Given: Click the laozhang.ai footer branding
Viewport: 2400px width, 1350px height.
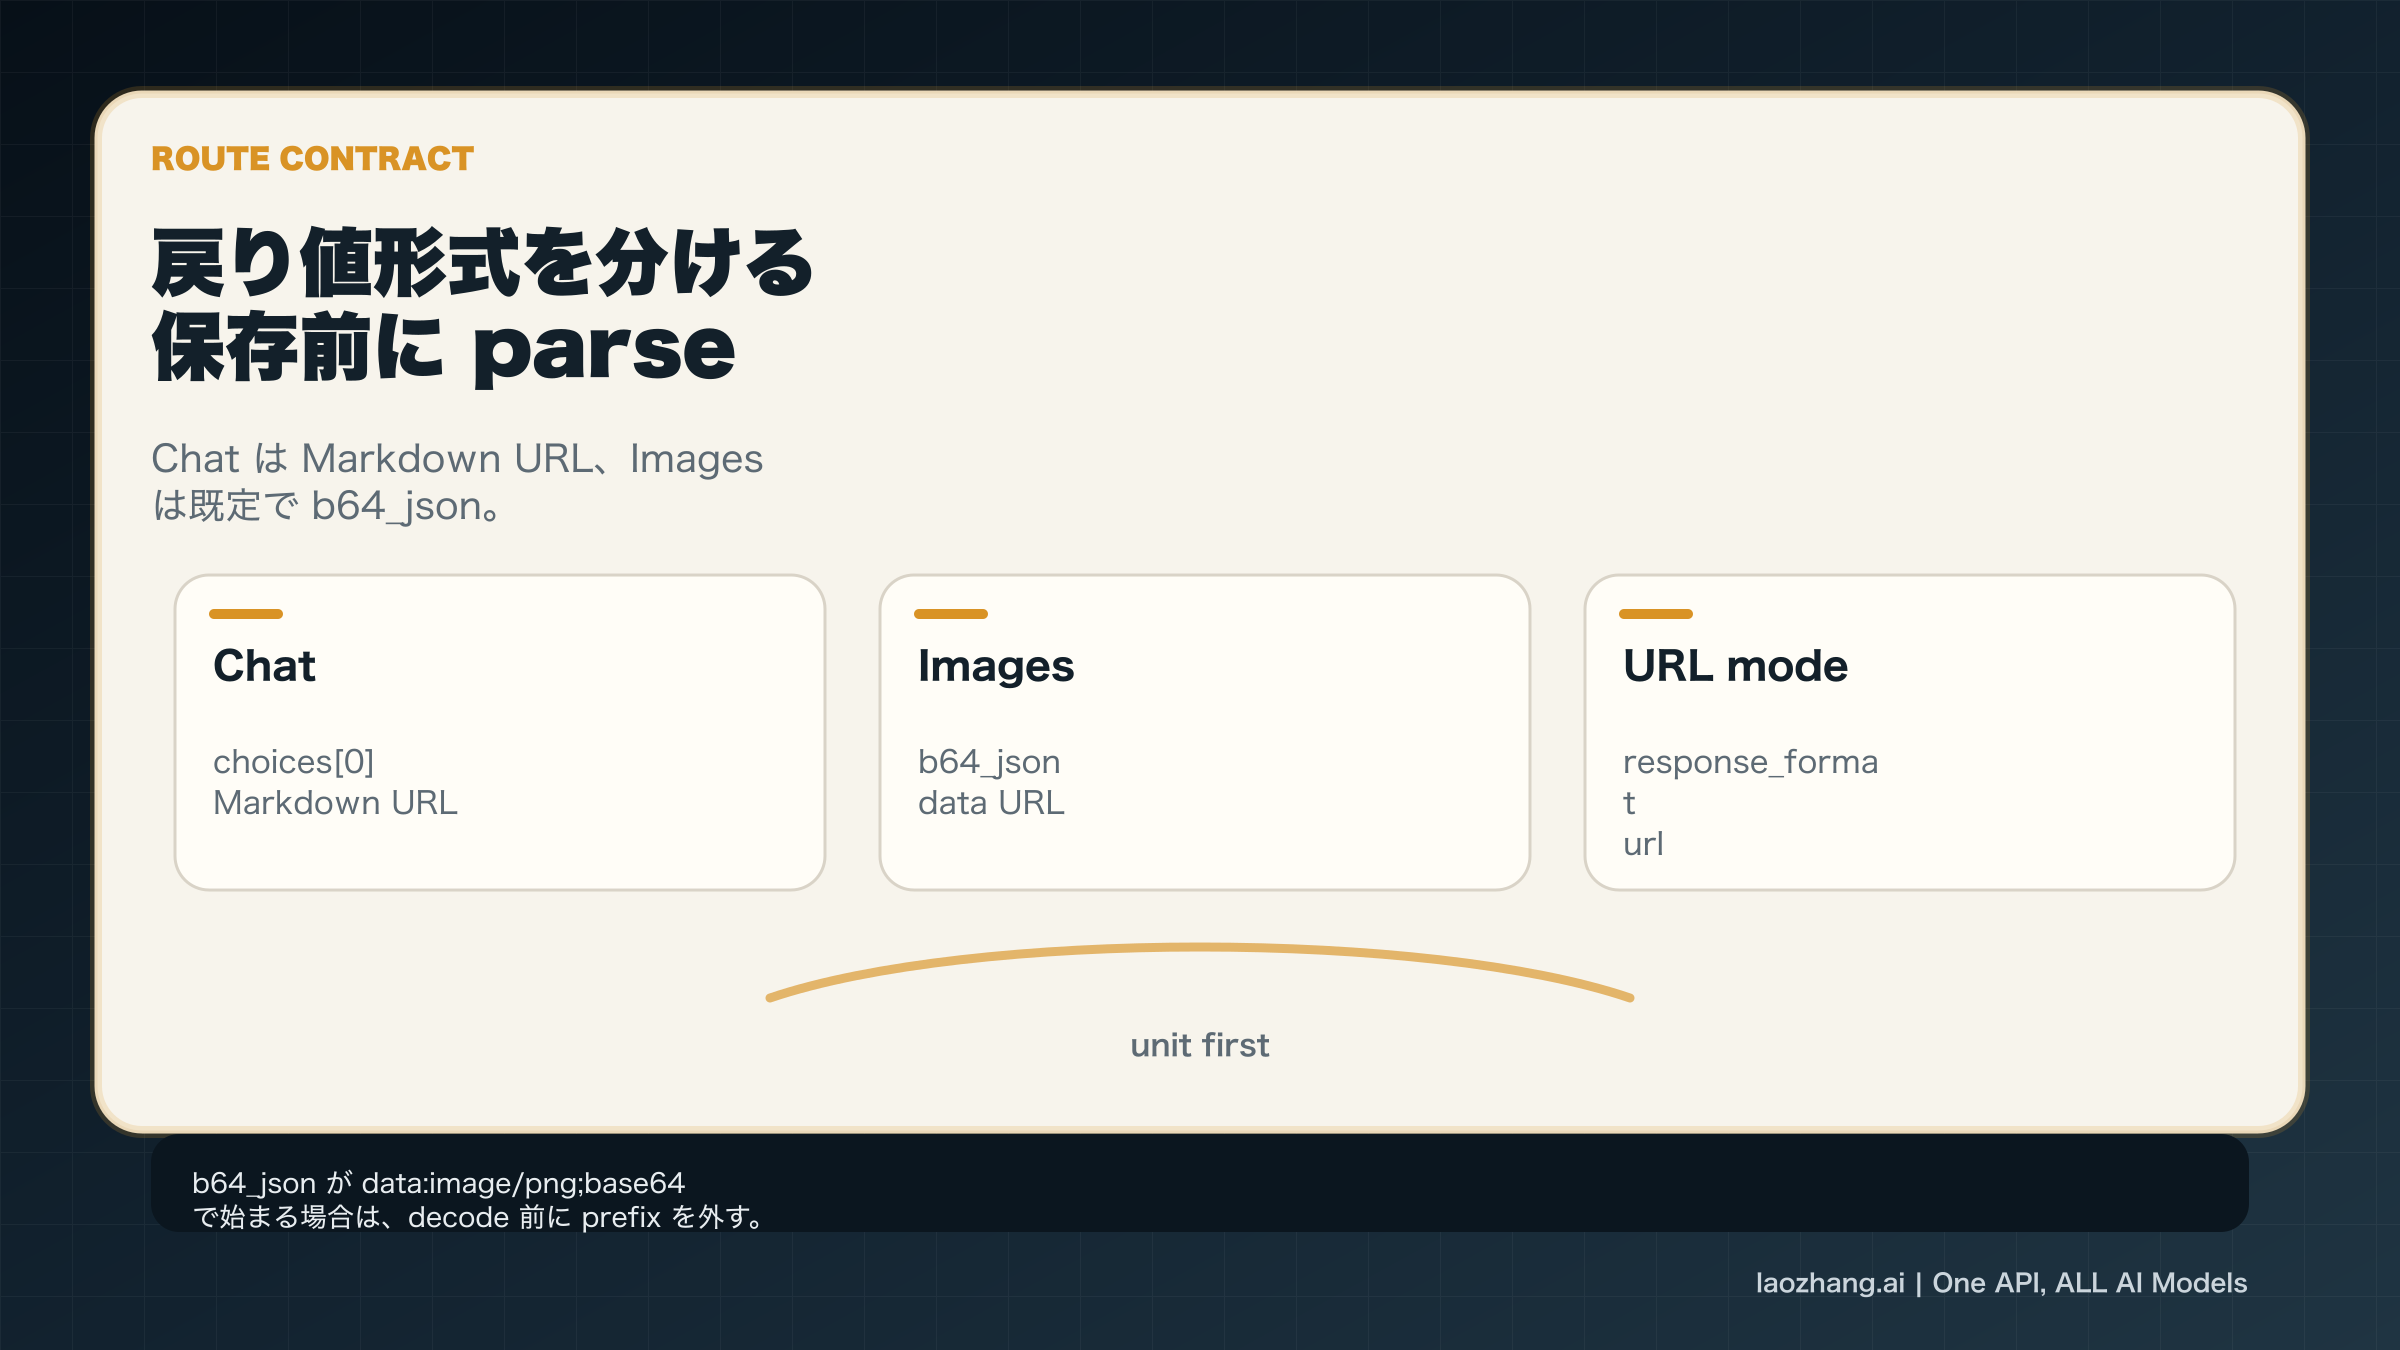Looking at the screenshot, I should [x=1830, y=1283].
